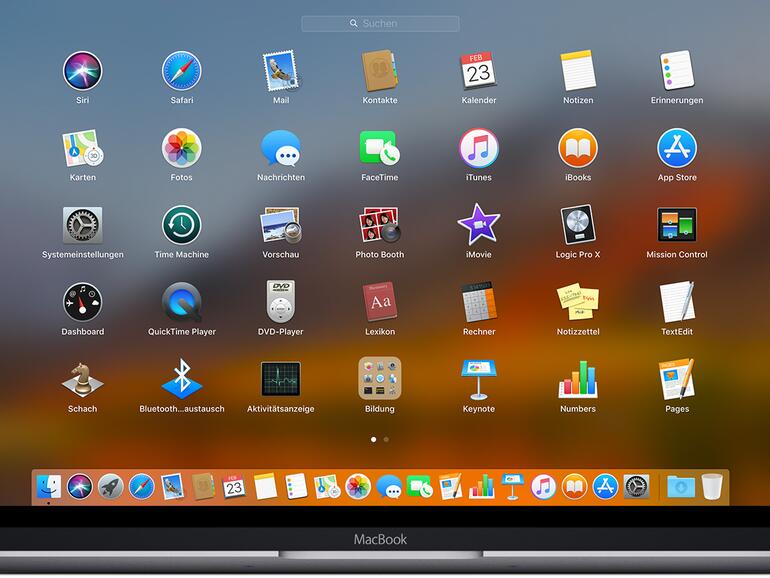Open Fotos app in Launchpad grid

click(x=182, y=148)
